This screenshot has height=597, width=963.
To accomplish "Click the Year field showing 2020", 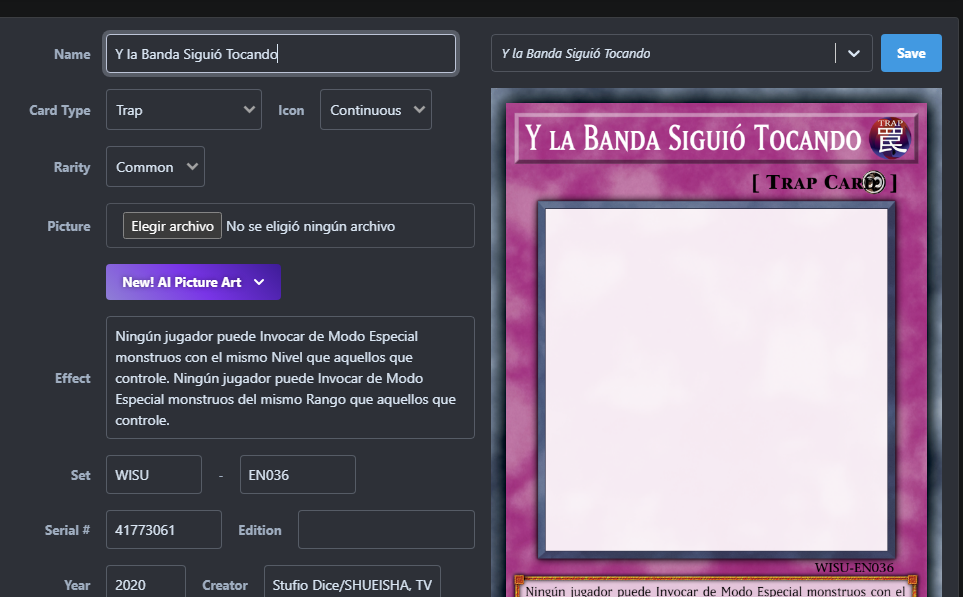I will [x=146, y=583].
